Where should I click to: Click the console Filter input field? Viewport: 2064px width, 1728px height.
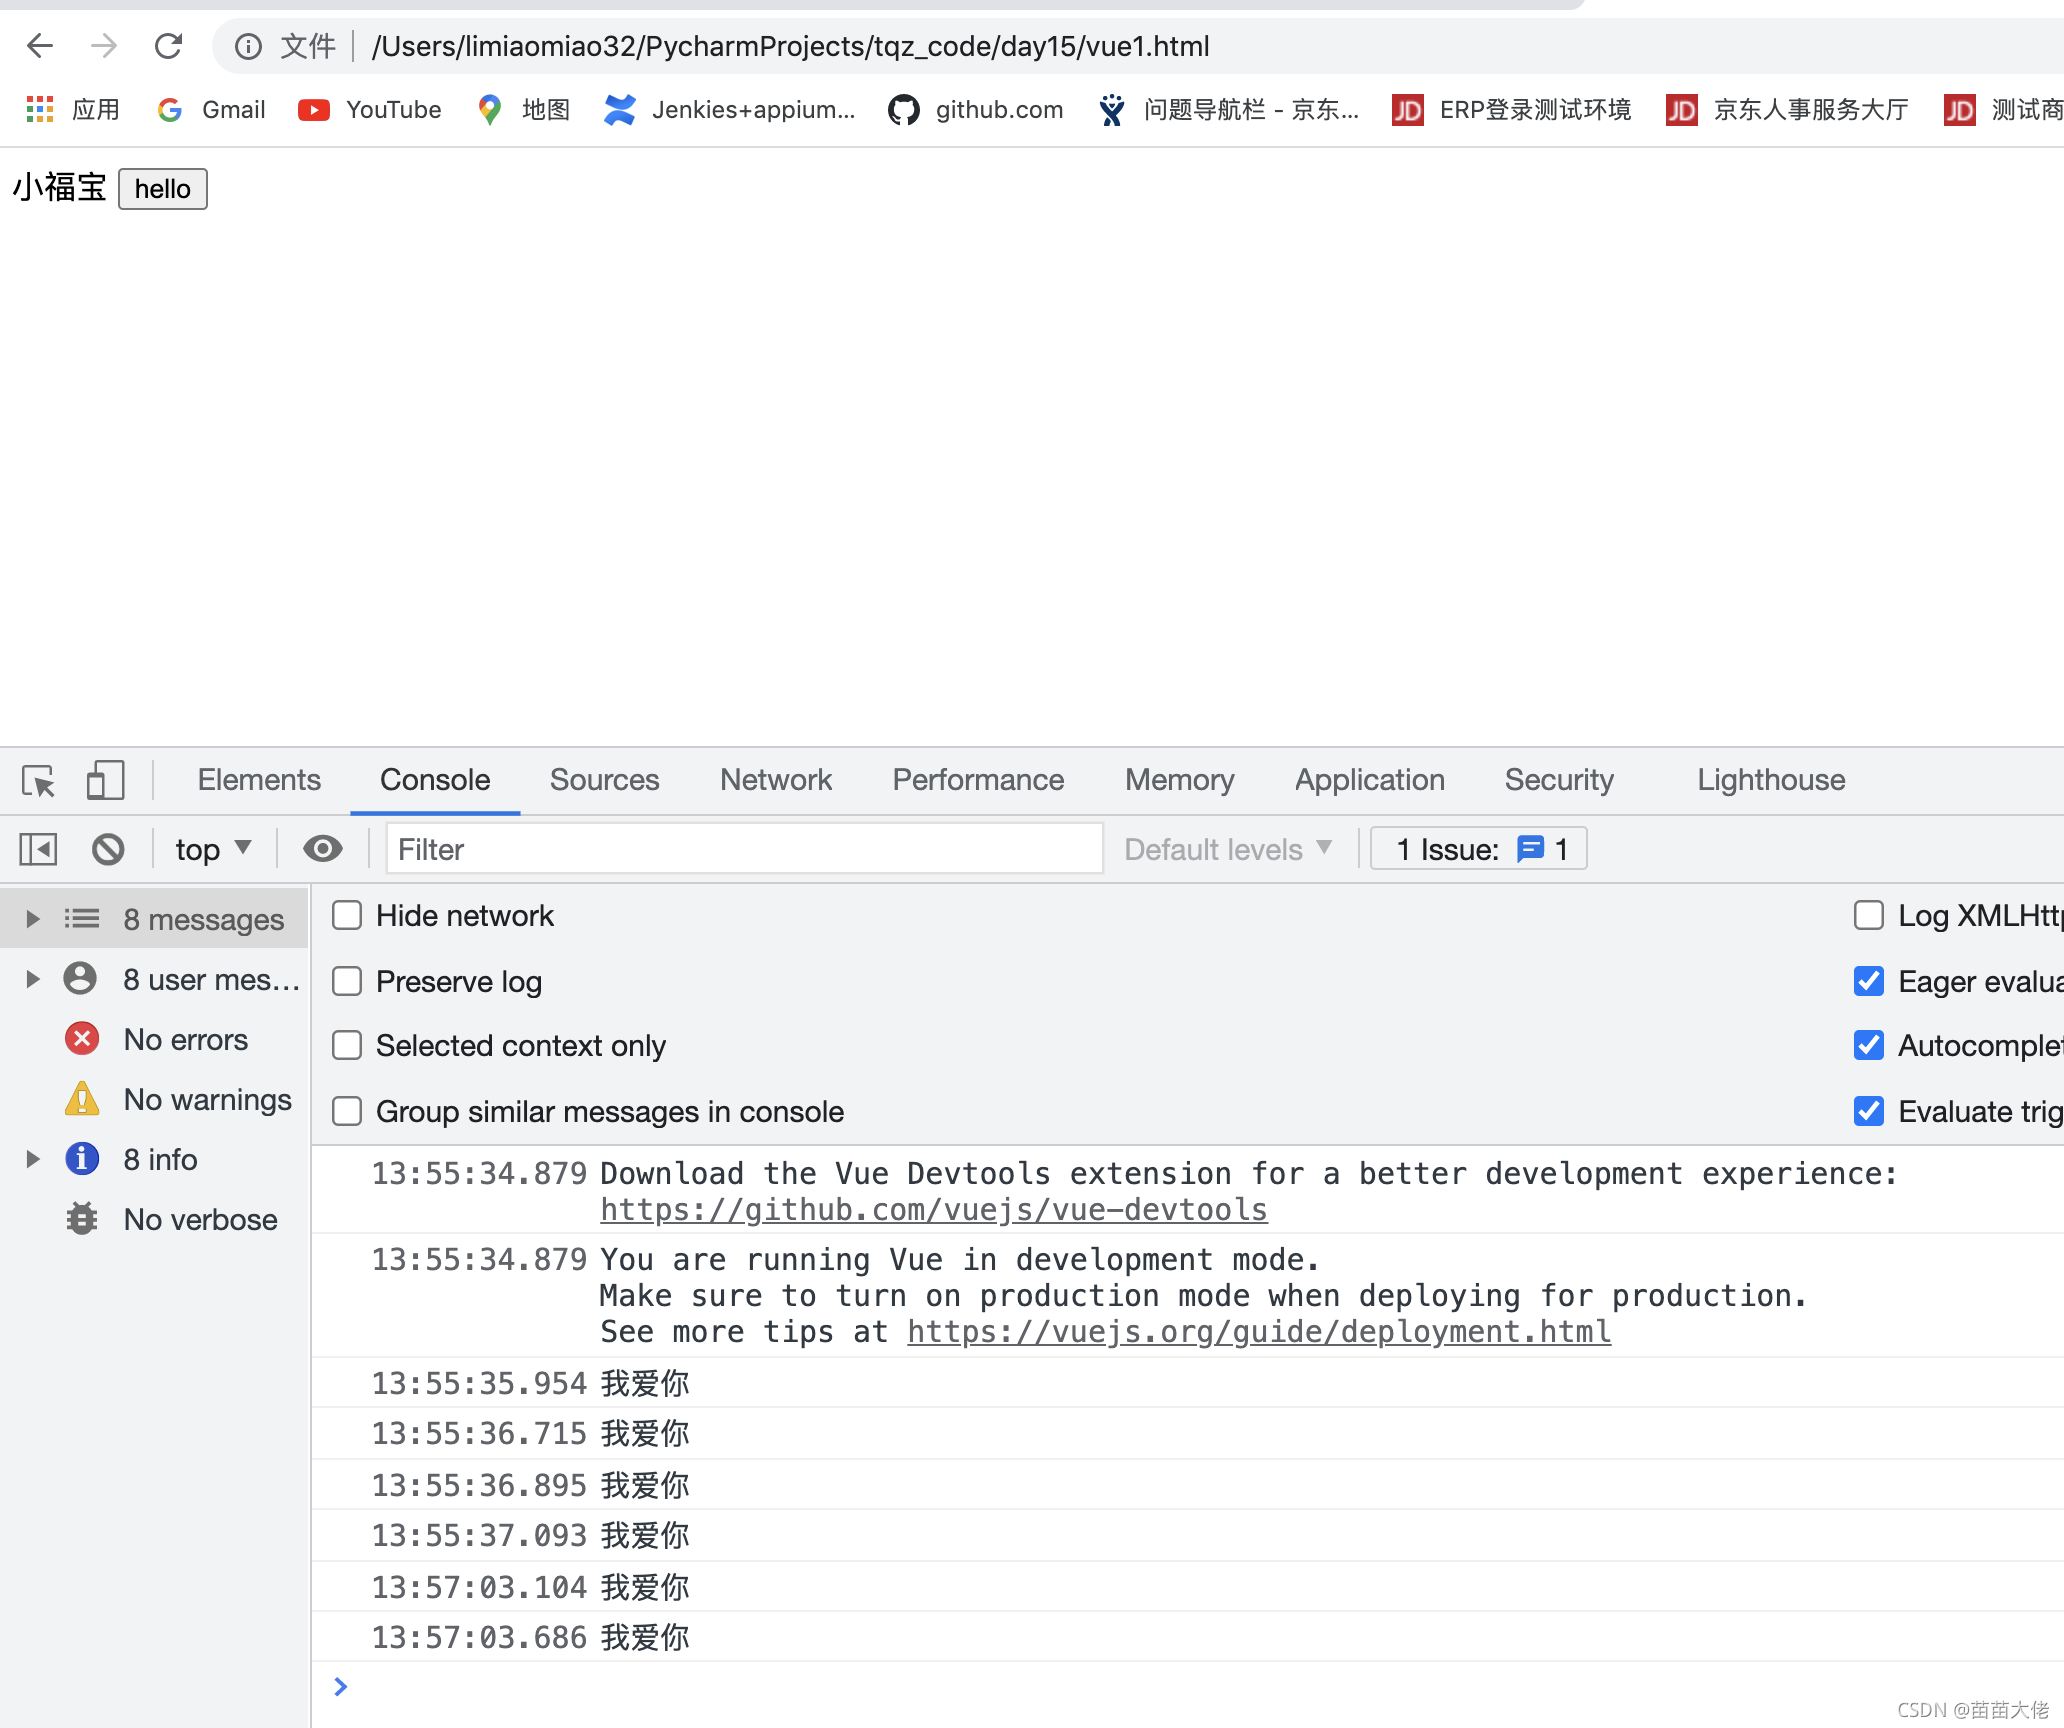pyautogui.click(x=744, y=850)
